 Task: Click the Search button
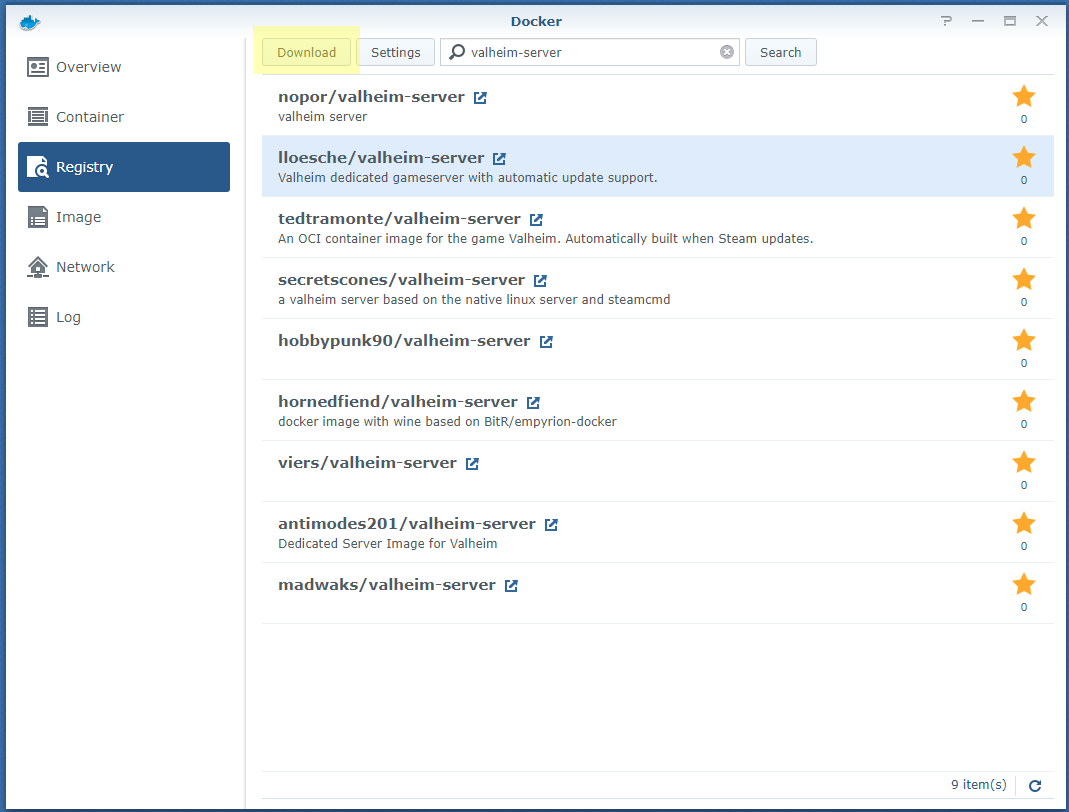(781, 52)
